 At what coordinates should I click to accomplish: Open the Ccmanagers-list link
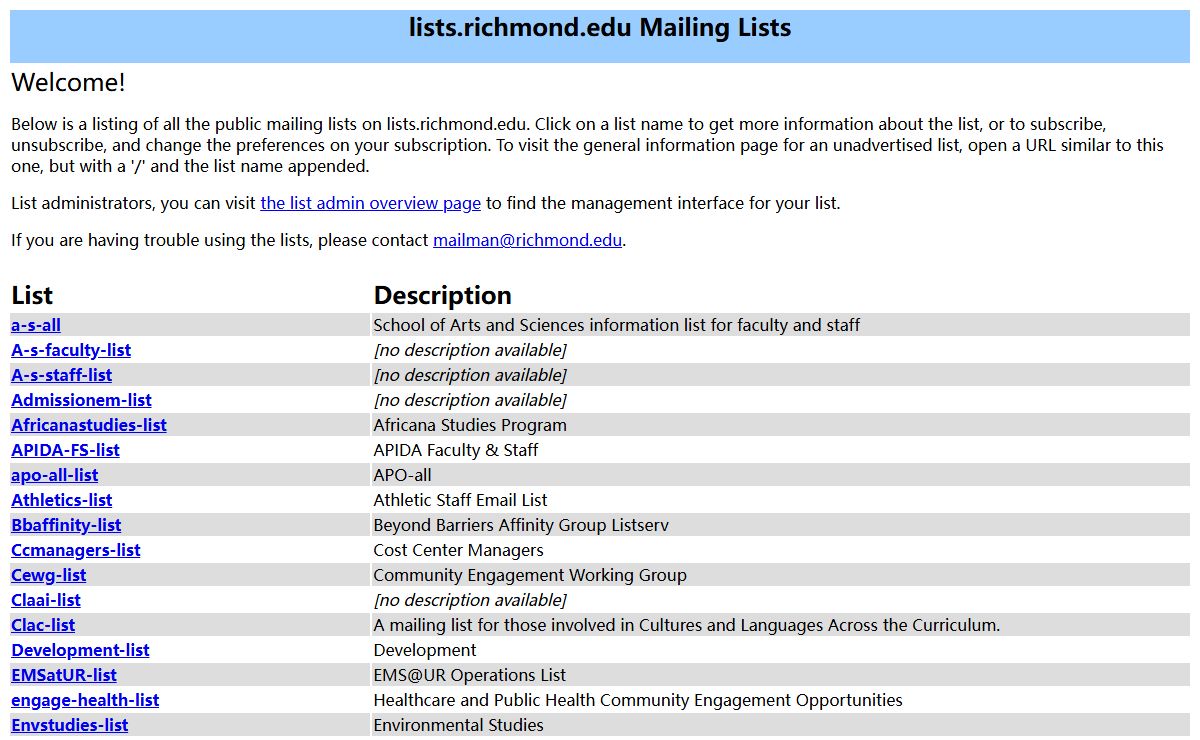tap(76, 550)
